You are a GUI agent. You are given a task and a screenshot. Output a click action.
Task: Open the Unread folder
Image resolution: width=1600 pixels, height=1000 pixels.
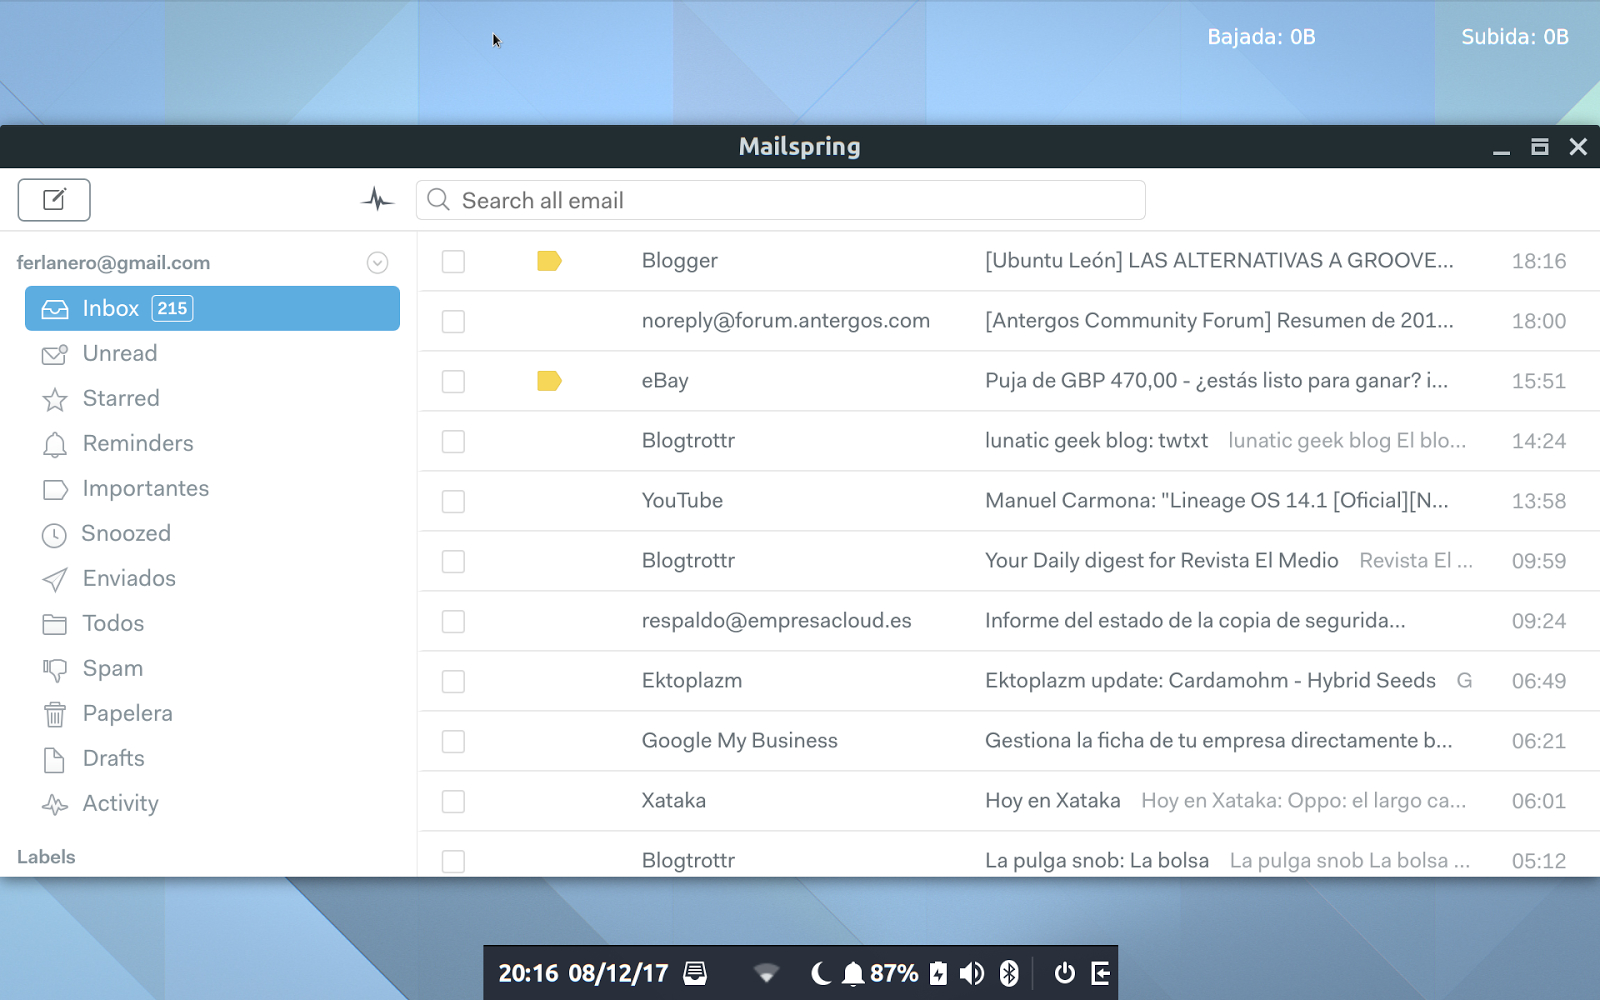click(x=212, y=353)
